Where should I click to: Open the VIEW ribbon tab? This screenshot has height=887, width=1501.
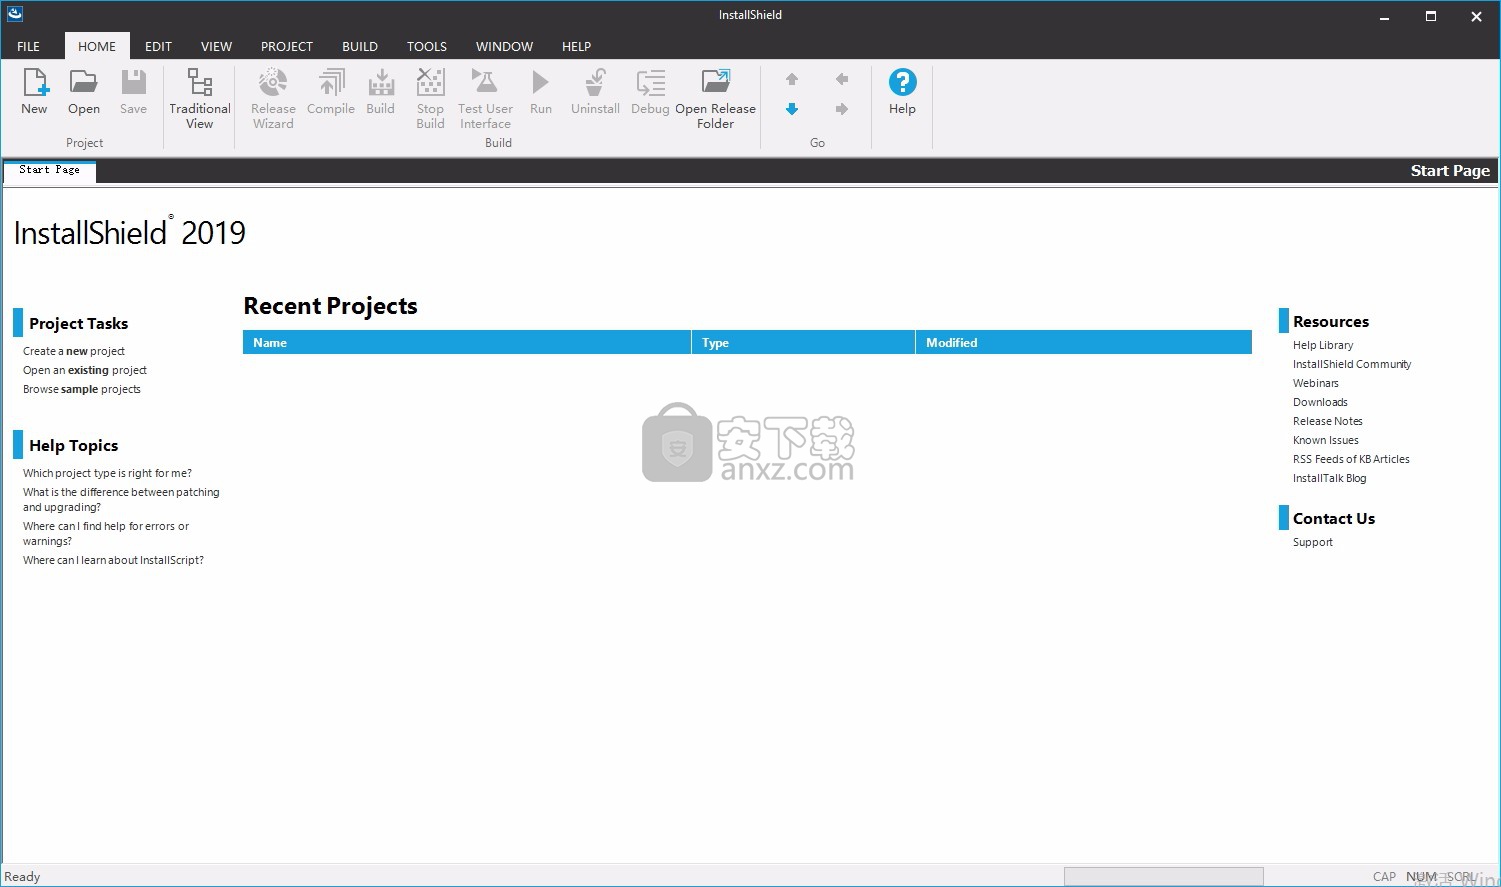click(216, 46)
